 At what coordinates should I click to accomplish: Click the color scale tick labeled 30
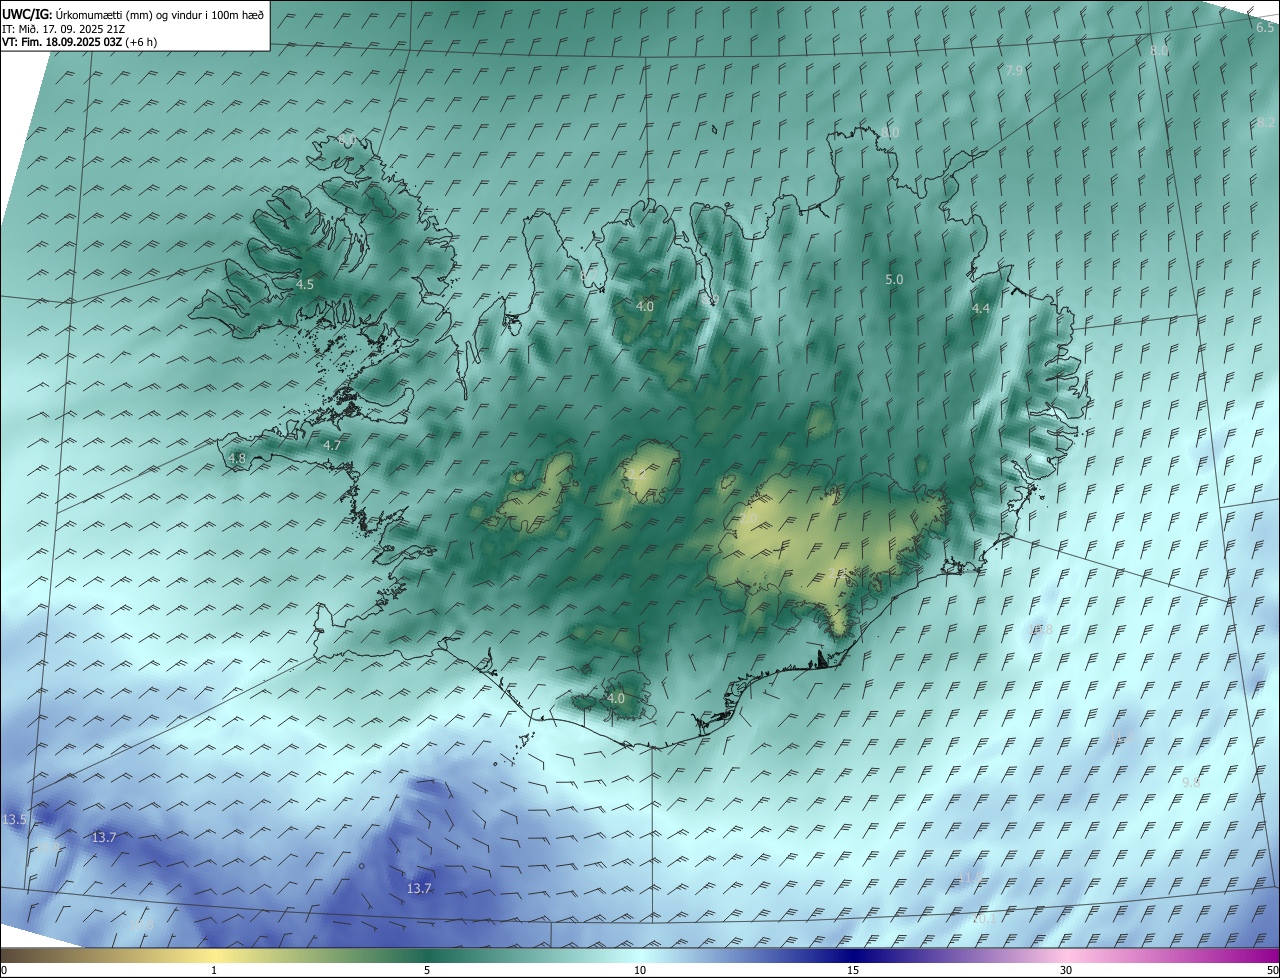[x=1066, y=970]
